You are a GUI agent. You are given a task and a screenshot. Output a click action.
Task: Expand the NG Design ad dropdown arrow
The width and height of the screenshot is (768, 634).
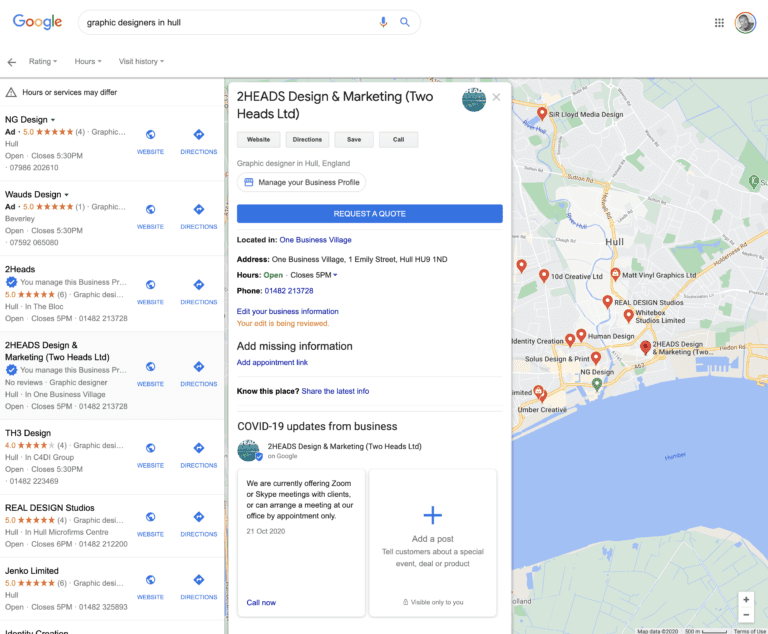[53, 120]
